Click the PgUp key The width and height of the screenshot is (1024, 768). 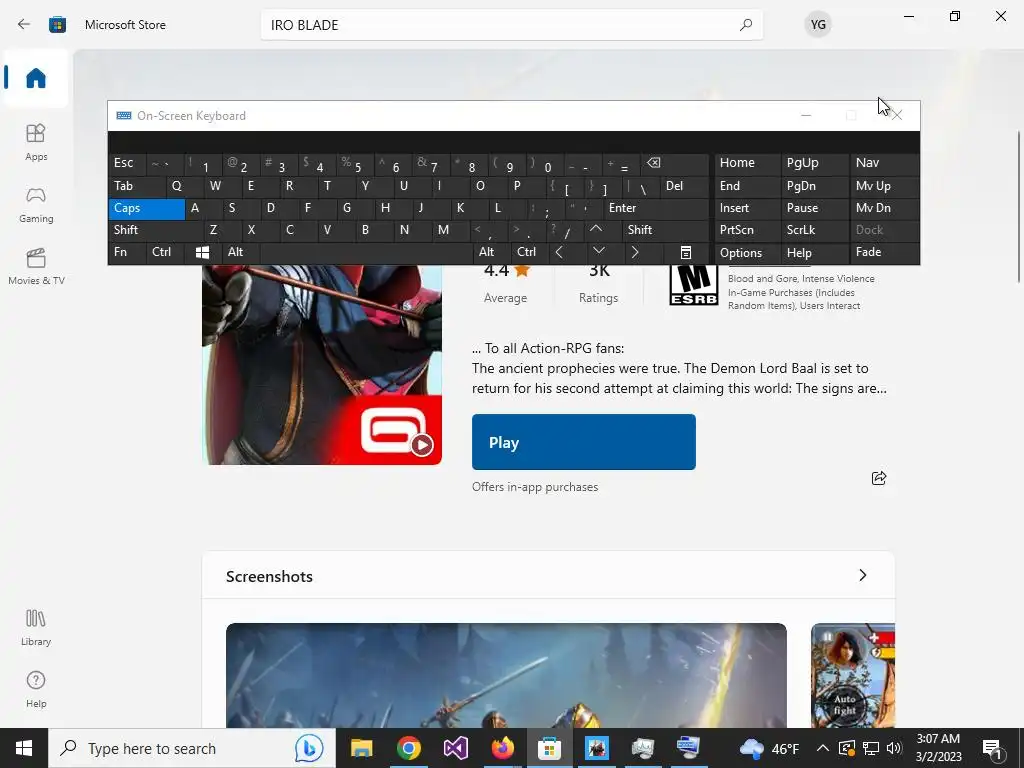tap(813, 163)
